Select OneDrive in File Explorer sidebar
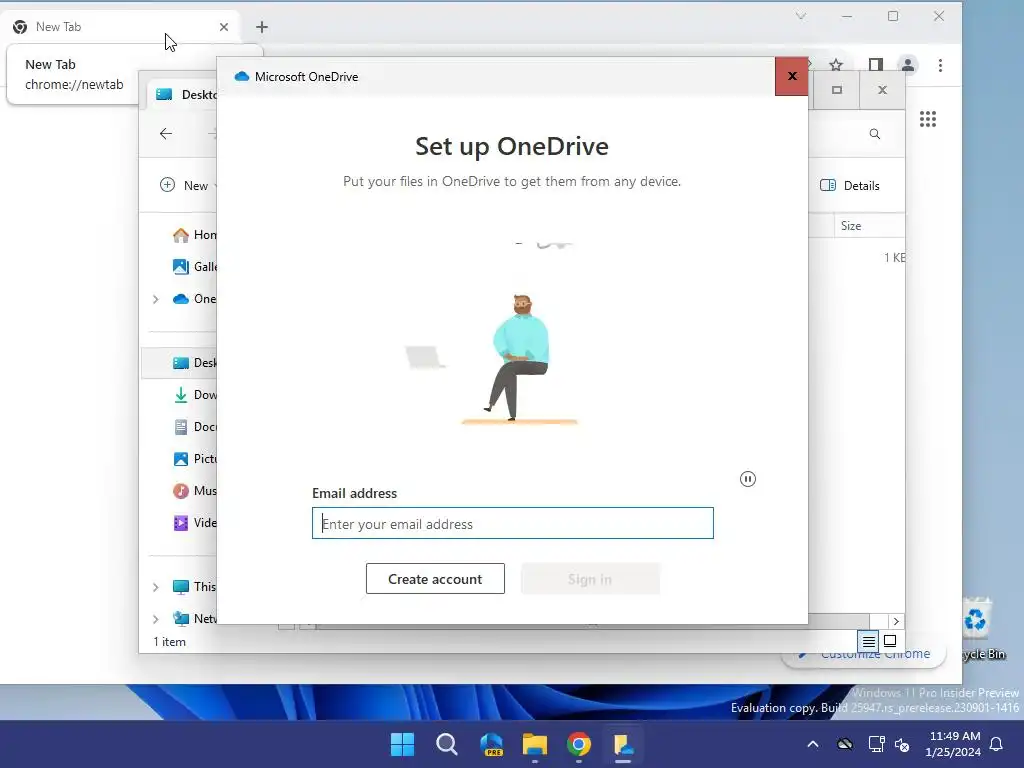 (x=194, y=298)
